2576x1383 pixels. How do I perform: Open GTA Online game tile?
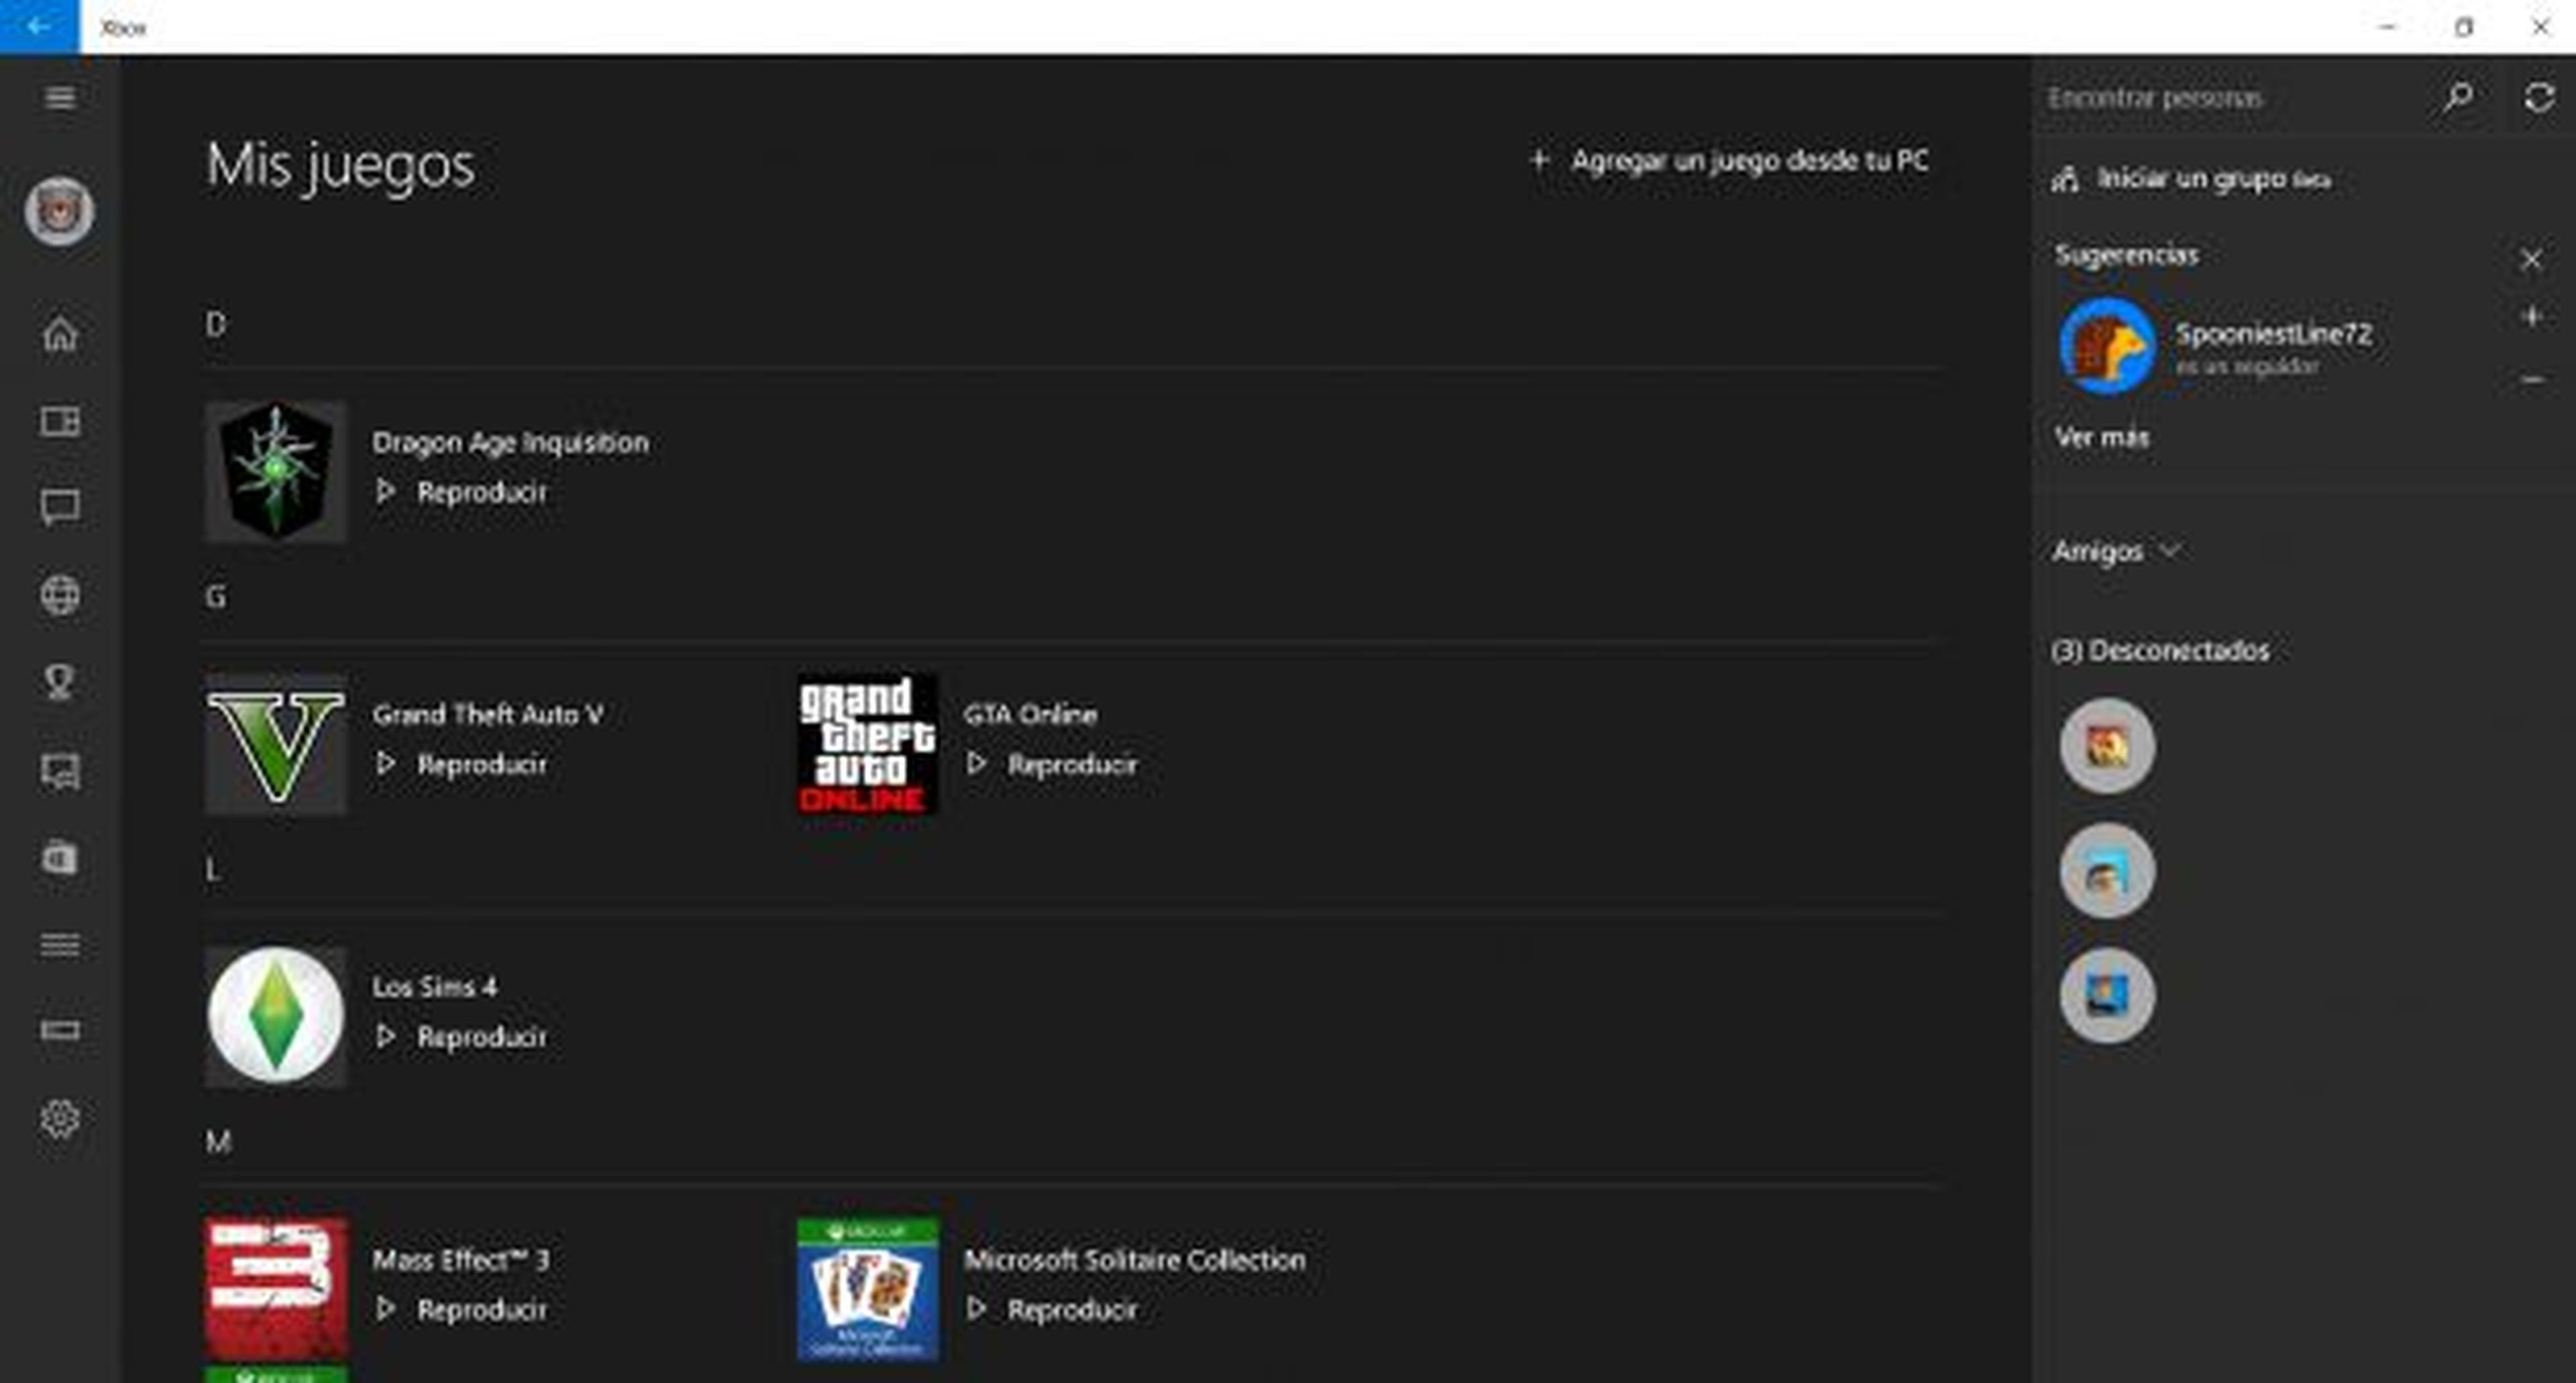[867, 744]
